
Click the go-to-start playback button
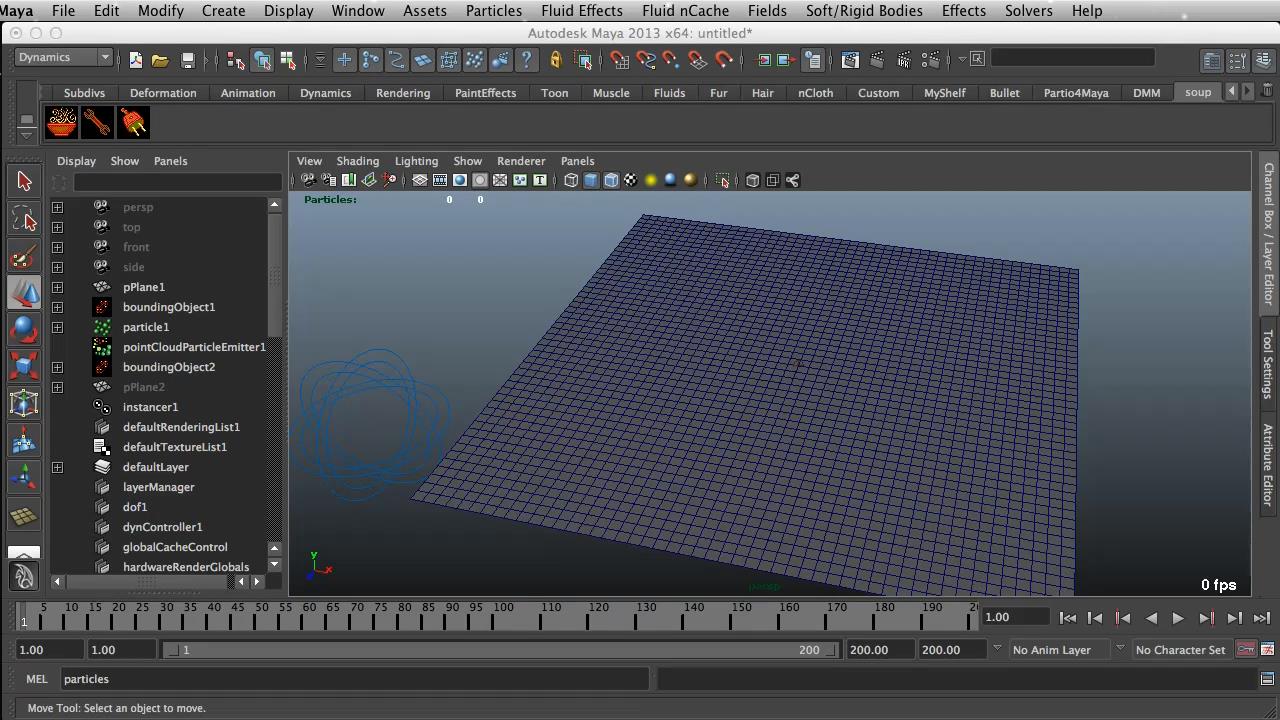[1067, 617]
